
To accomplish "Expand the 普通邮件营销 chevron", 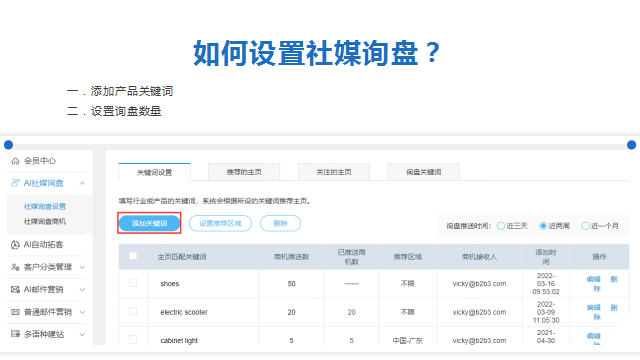I will [82, 312].
